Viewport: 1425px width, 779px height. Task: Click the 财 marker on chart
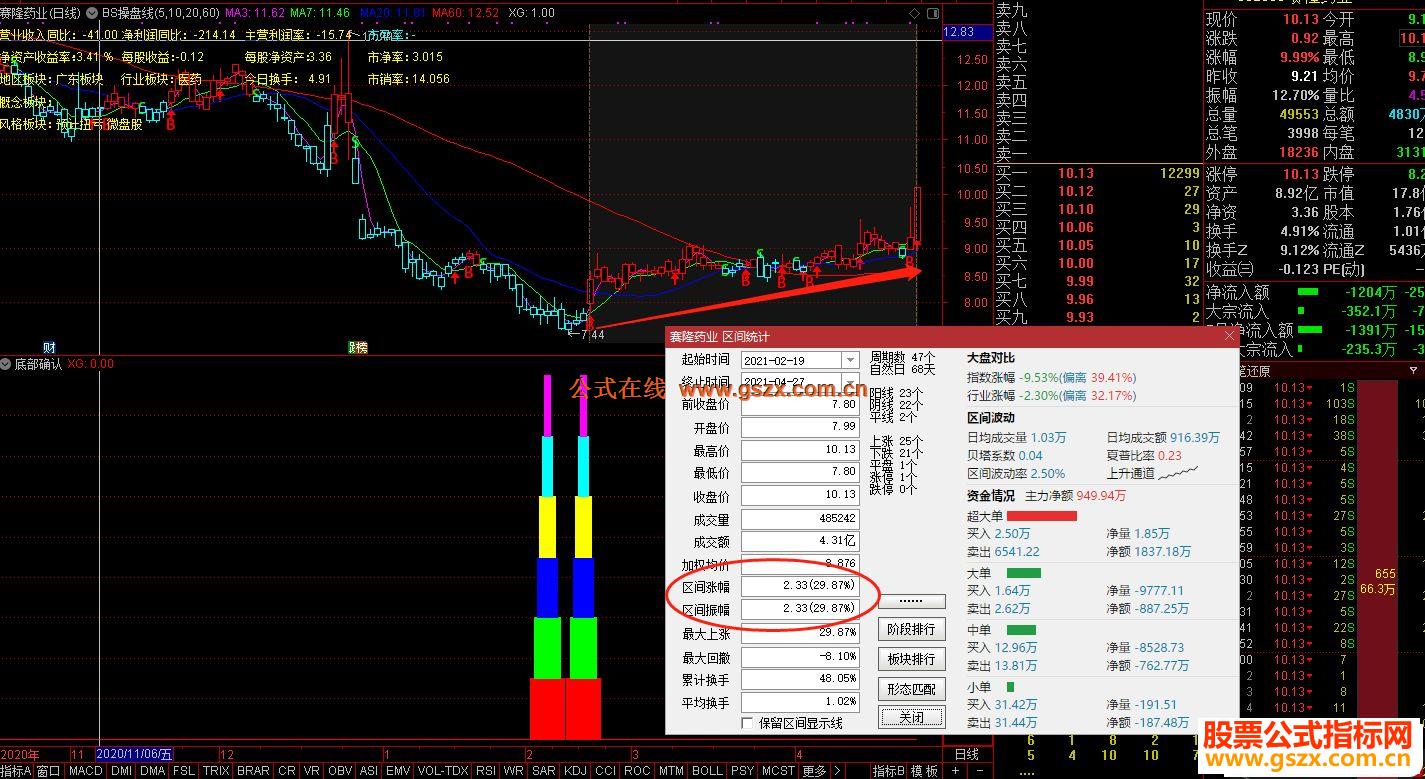coord(49,347)
